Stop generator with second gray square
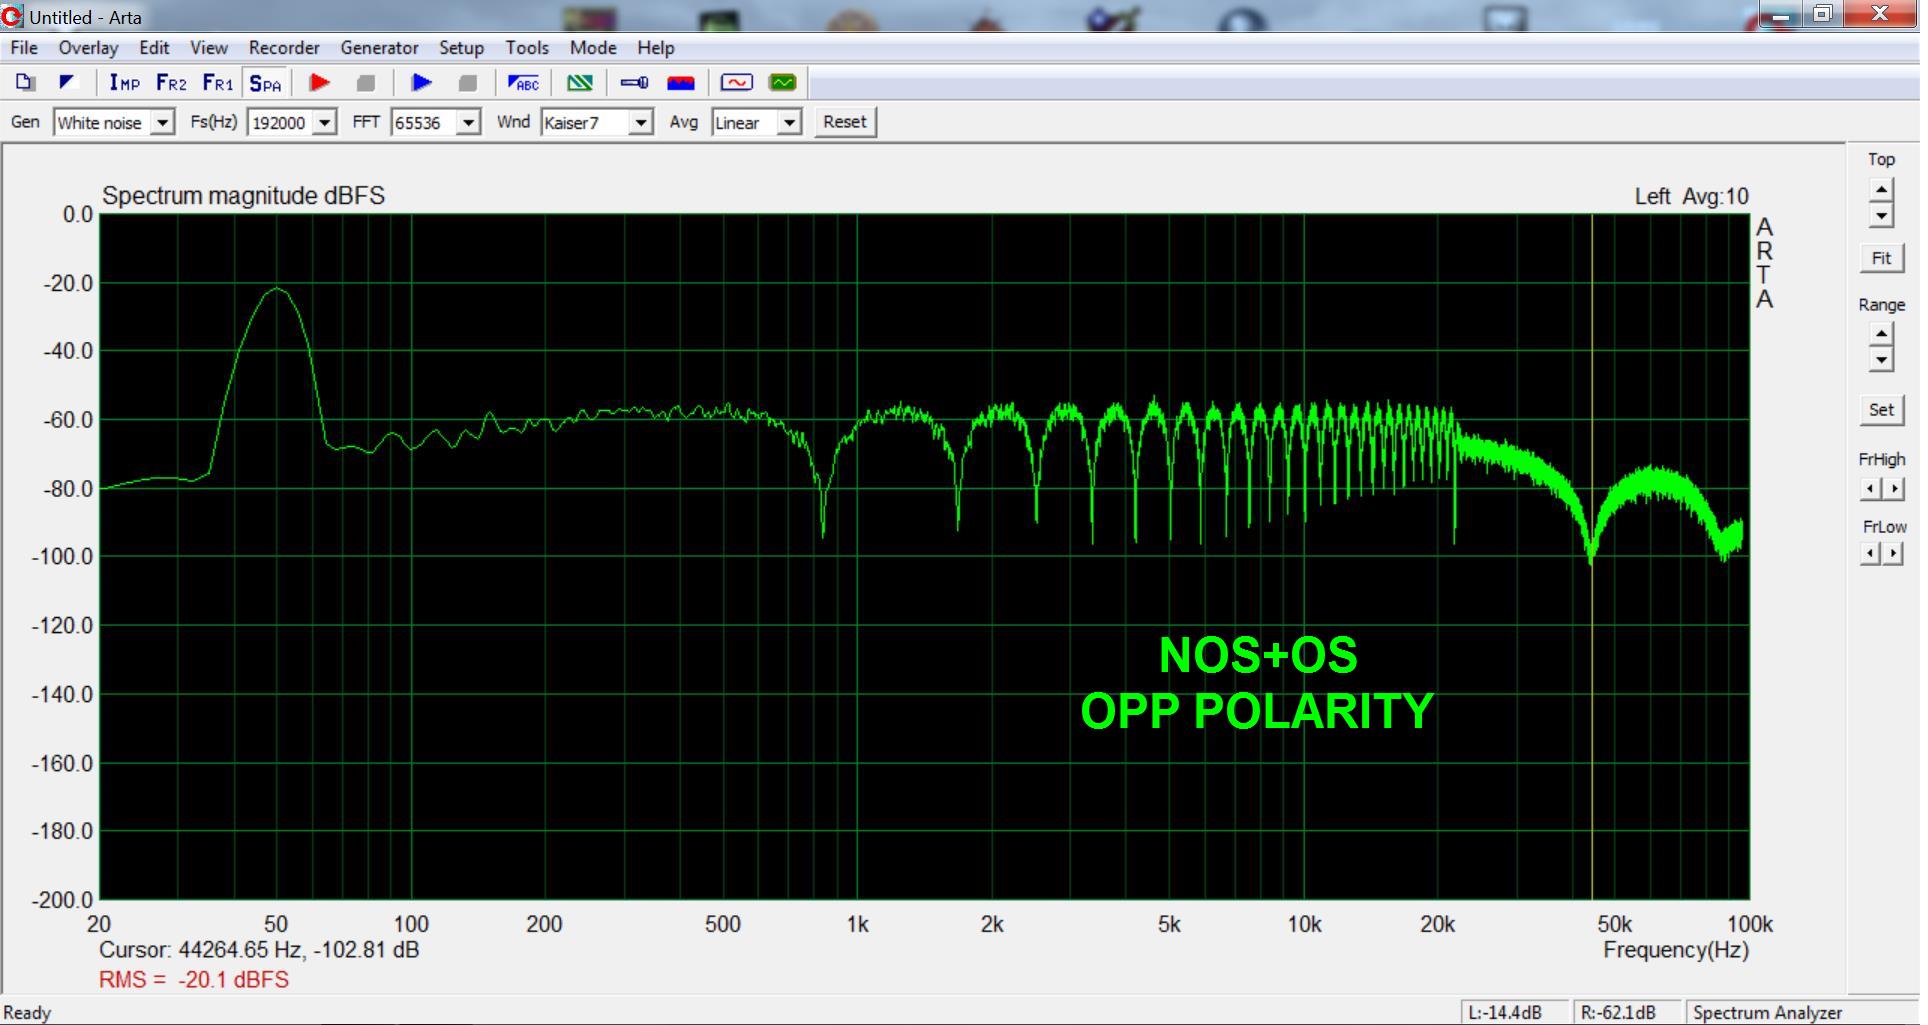 467,83
